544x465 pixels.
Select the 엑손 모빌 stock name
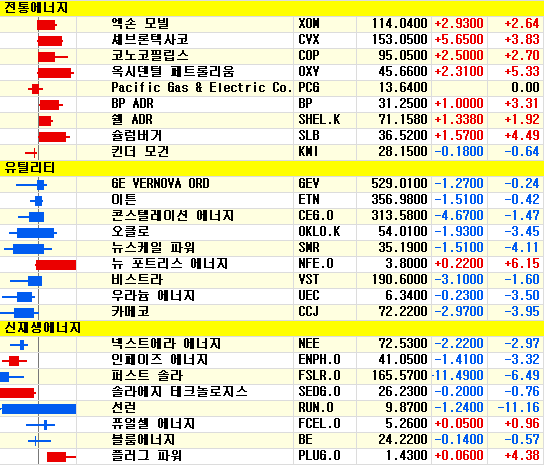click(x=140, y=24)
